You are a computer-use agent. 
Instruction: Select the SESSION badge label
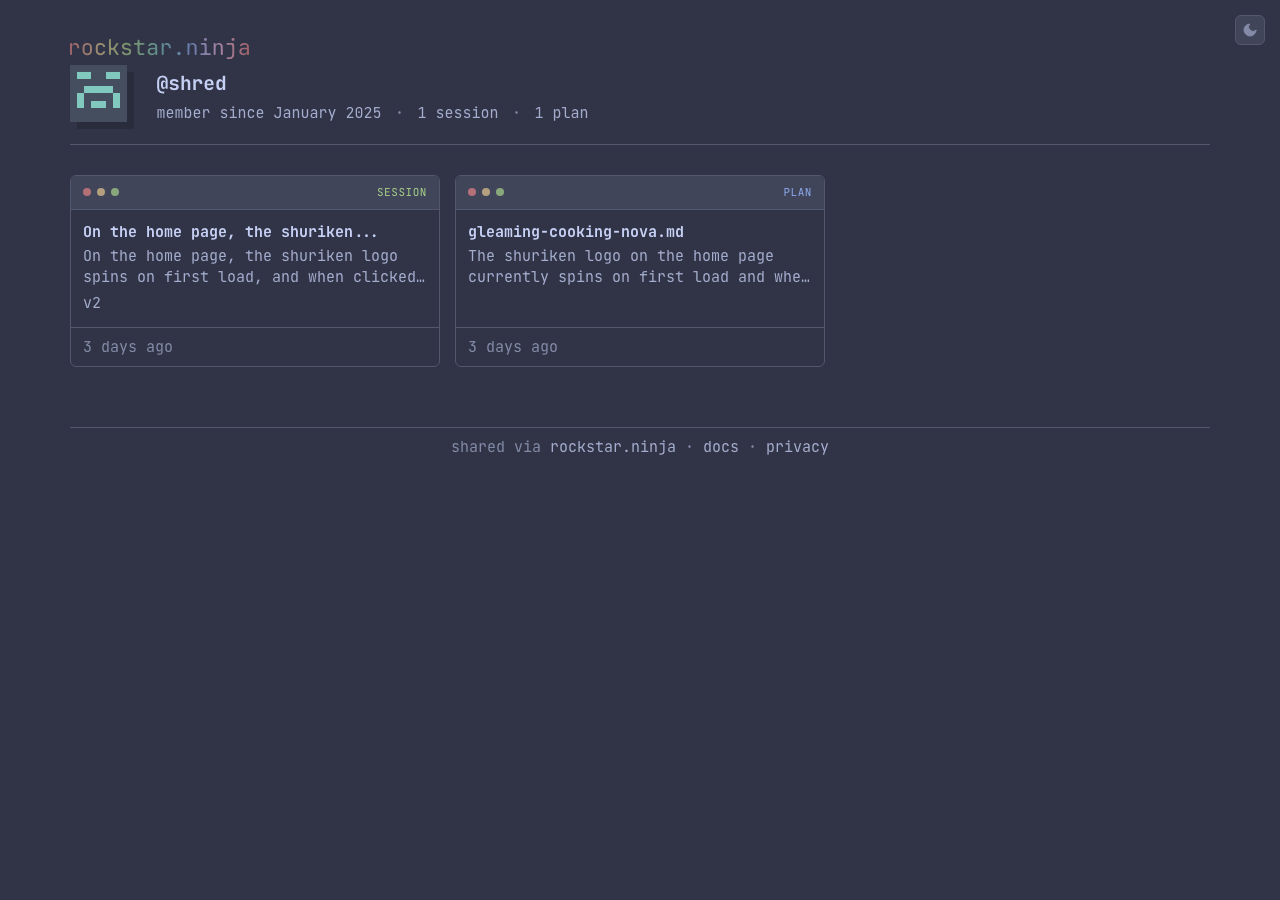pos(401,192)
